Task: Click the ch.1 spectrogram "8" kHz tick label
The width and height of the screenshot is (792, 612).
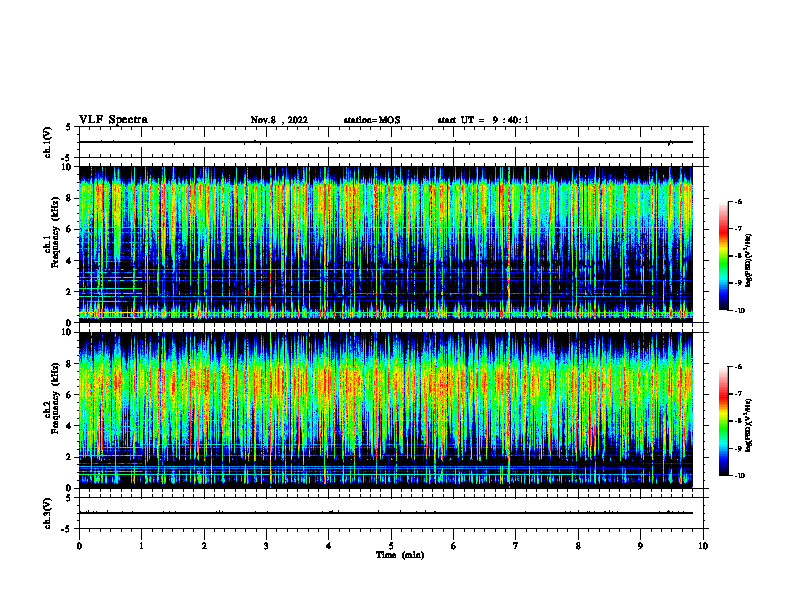Action: point(70,198)
